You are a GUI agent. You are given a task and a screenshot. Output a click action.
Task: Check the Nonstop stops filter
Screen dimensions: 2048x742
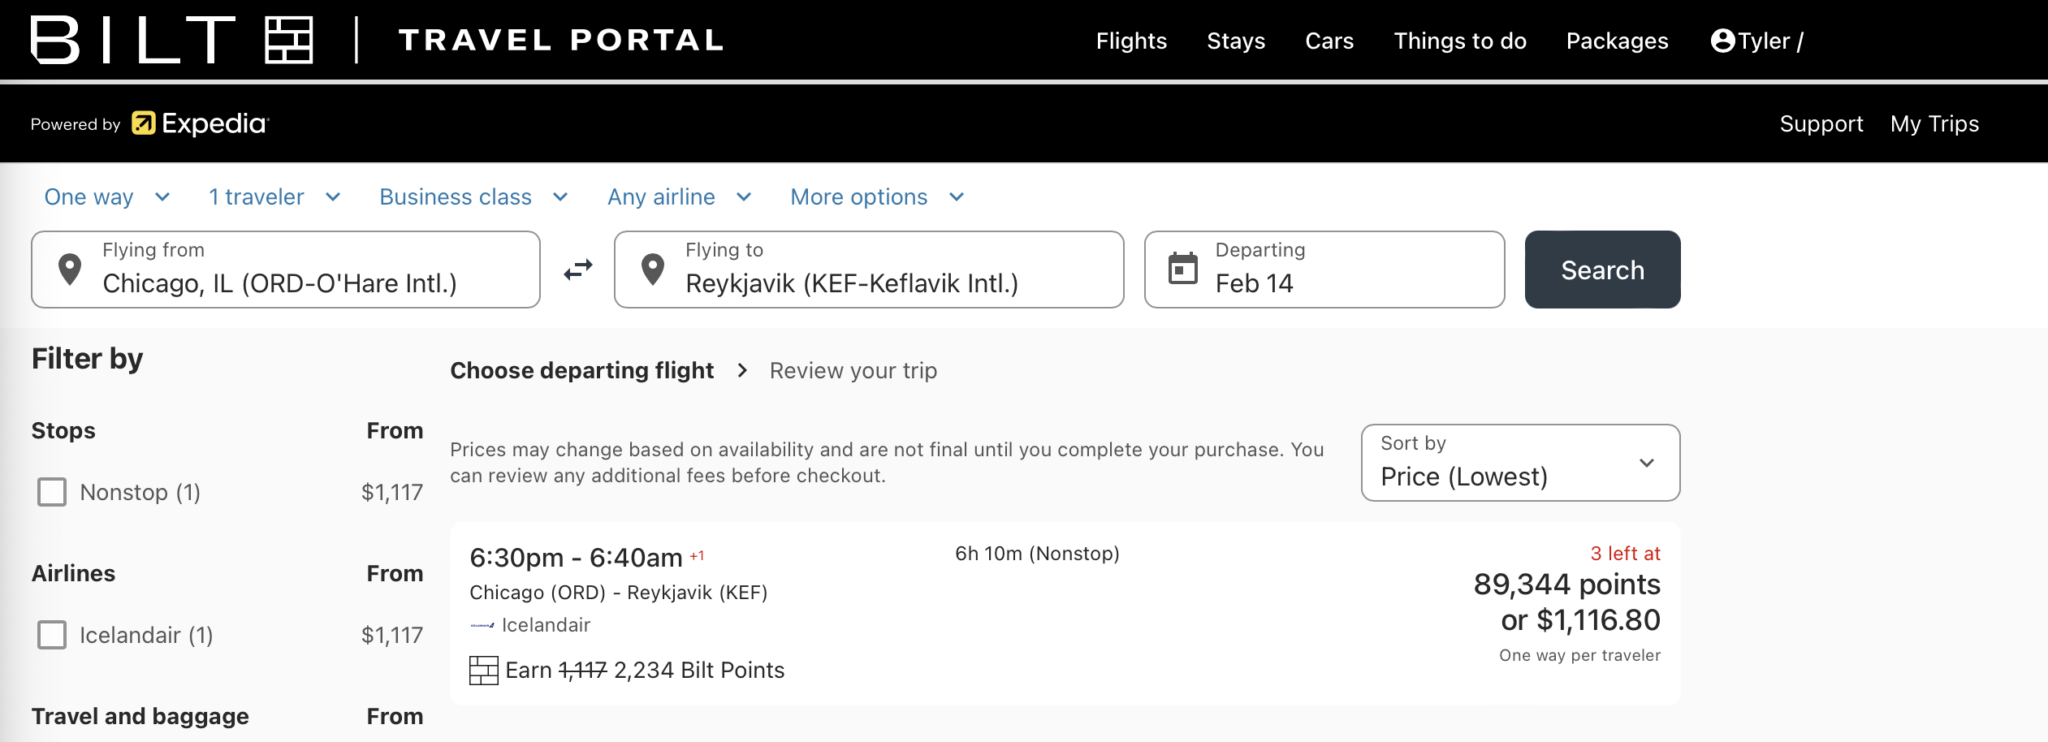pos(52,492)
